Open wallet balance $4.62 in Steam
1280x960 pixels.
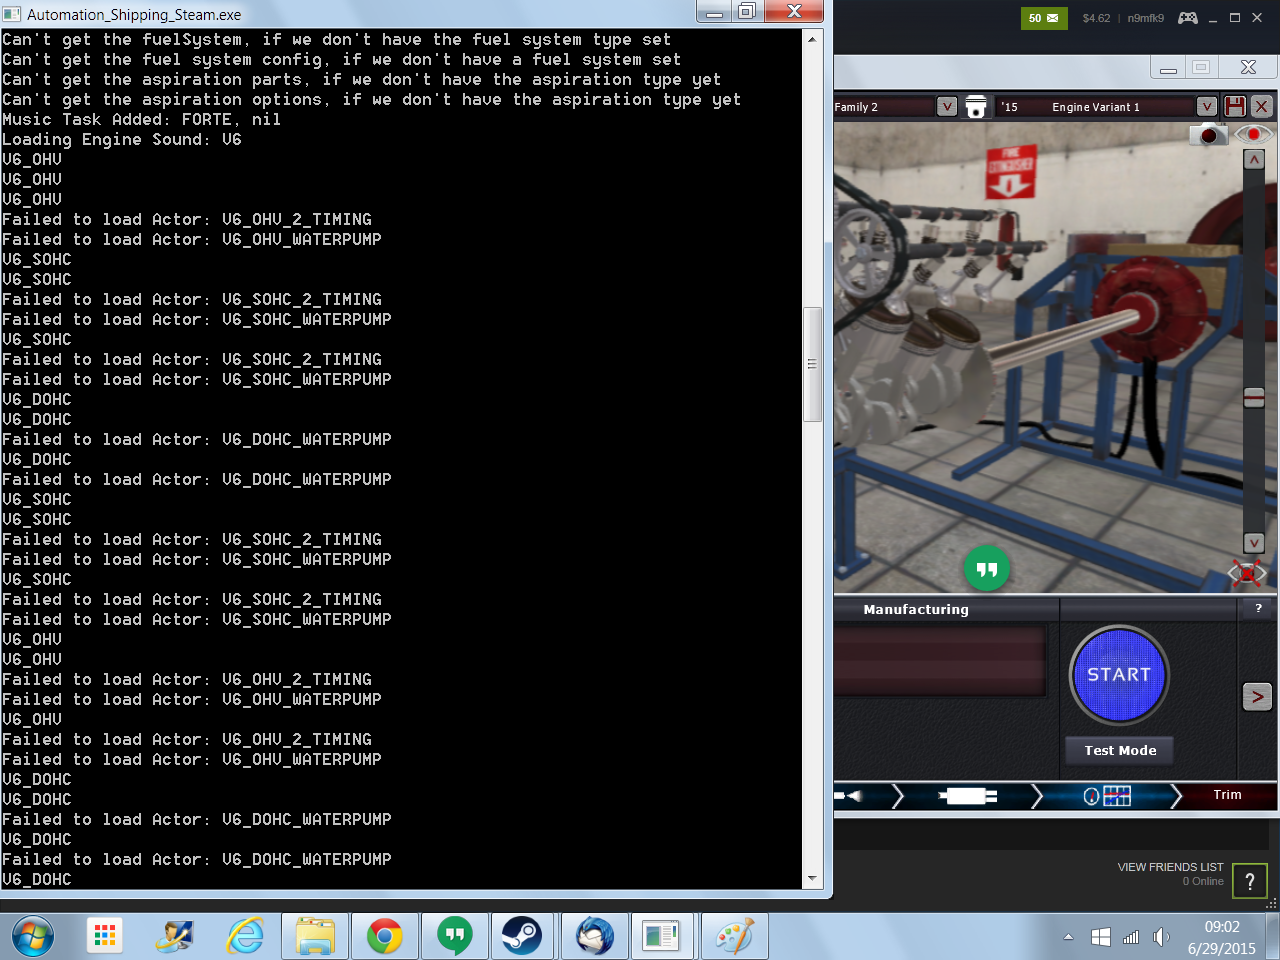coord(1096,18)
